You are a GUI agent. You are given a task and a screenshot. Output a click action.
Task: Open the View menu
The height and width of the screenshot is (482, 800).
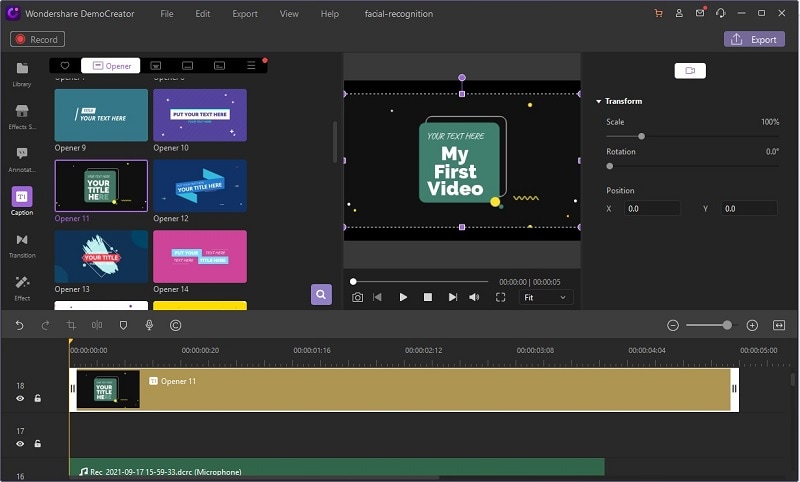pyautogui.click(x=289, y=14)
